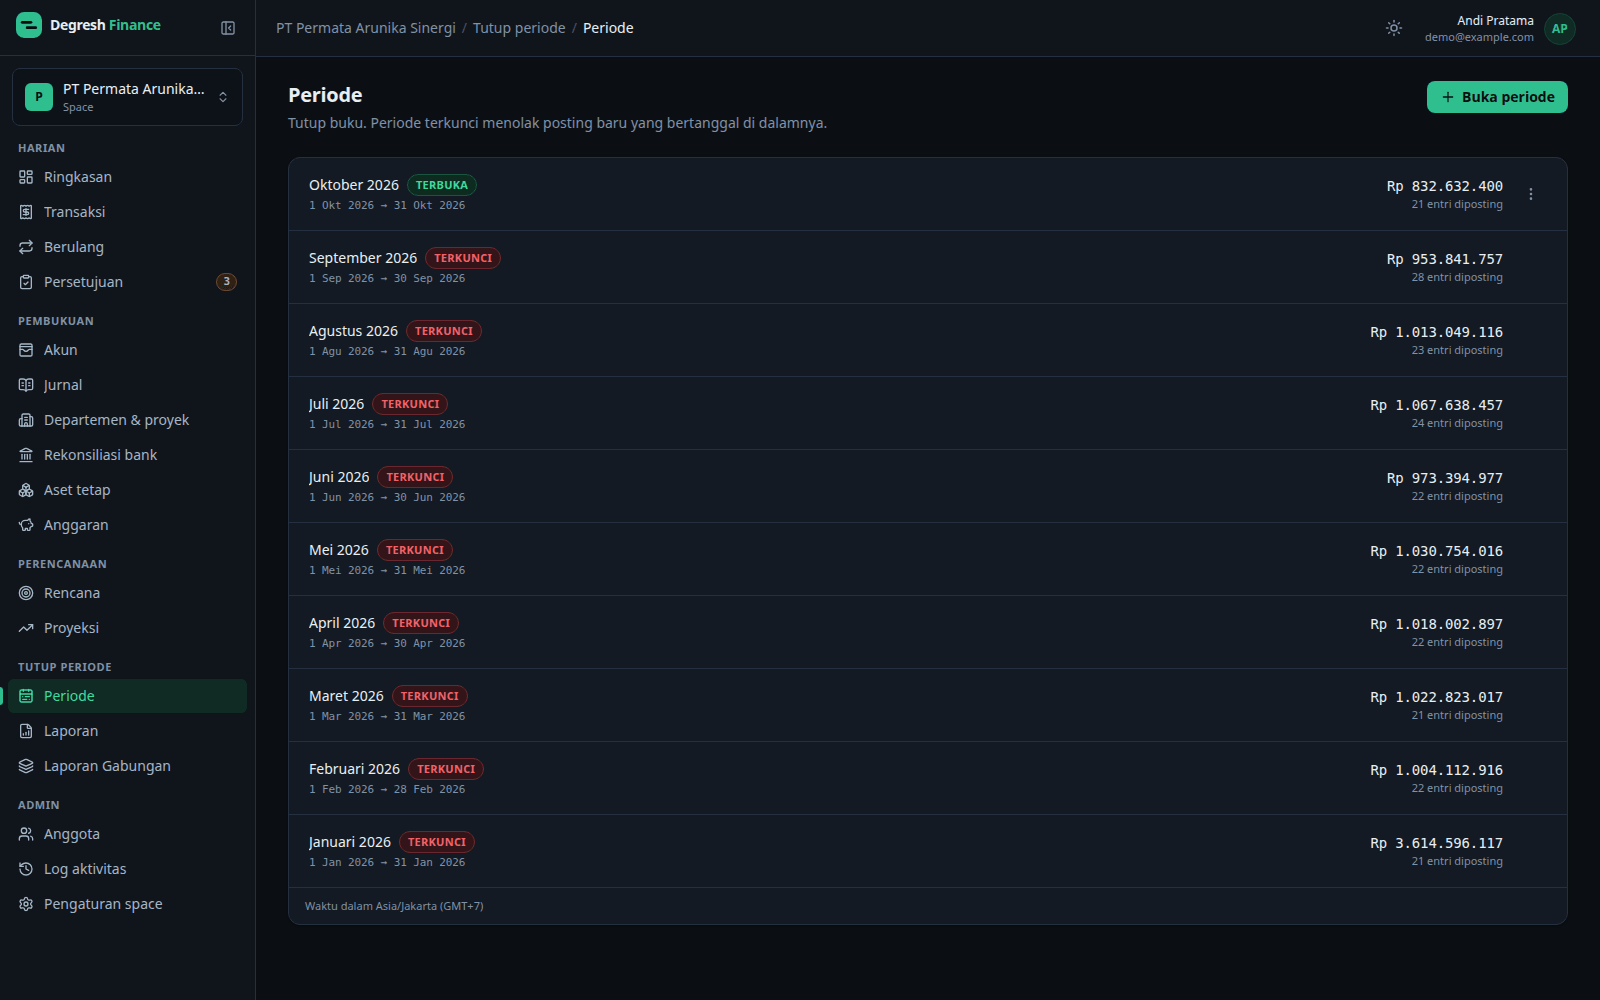Click the Berulang repeat icon
Screen dimensions: 1600x1000
[26, 247]
